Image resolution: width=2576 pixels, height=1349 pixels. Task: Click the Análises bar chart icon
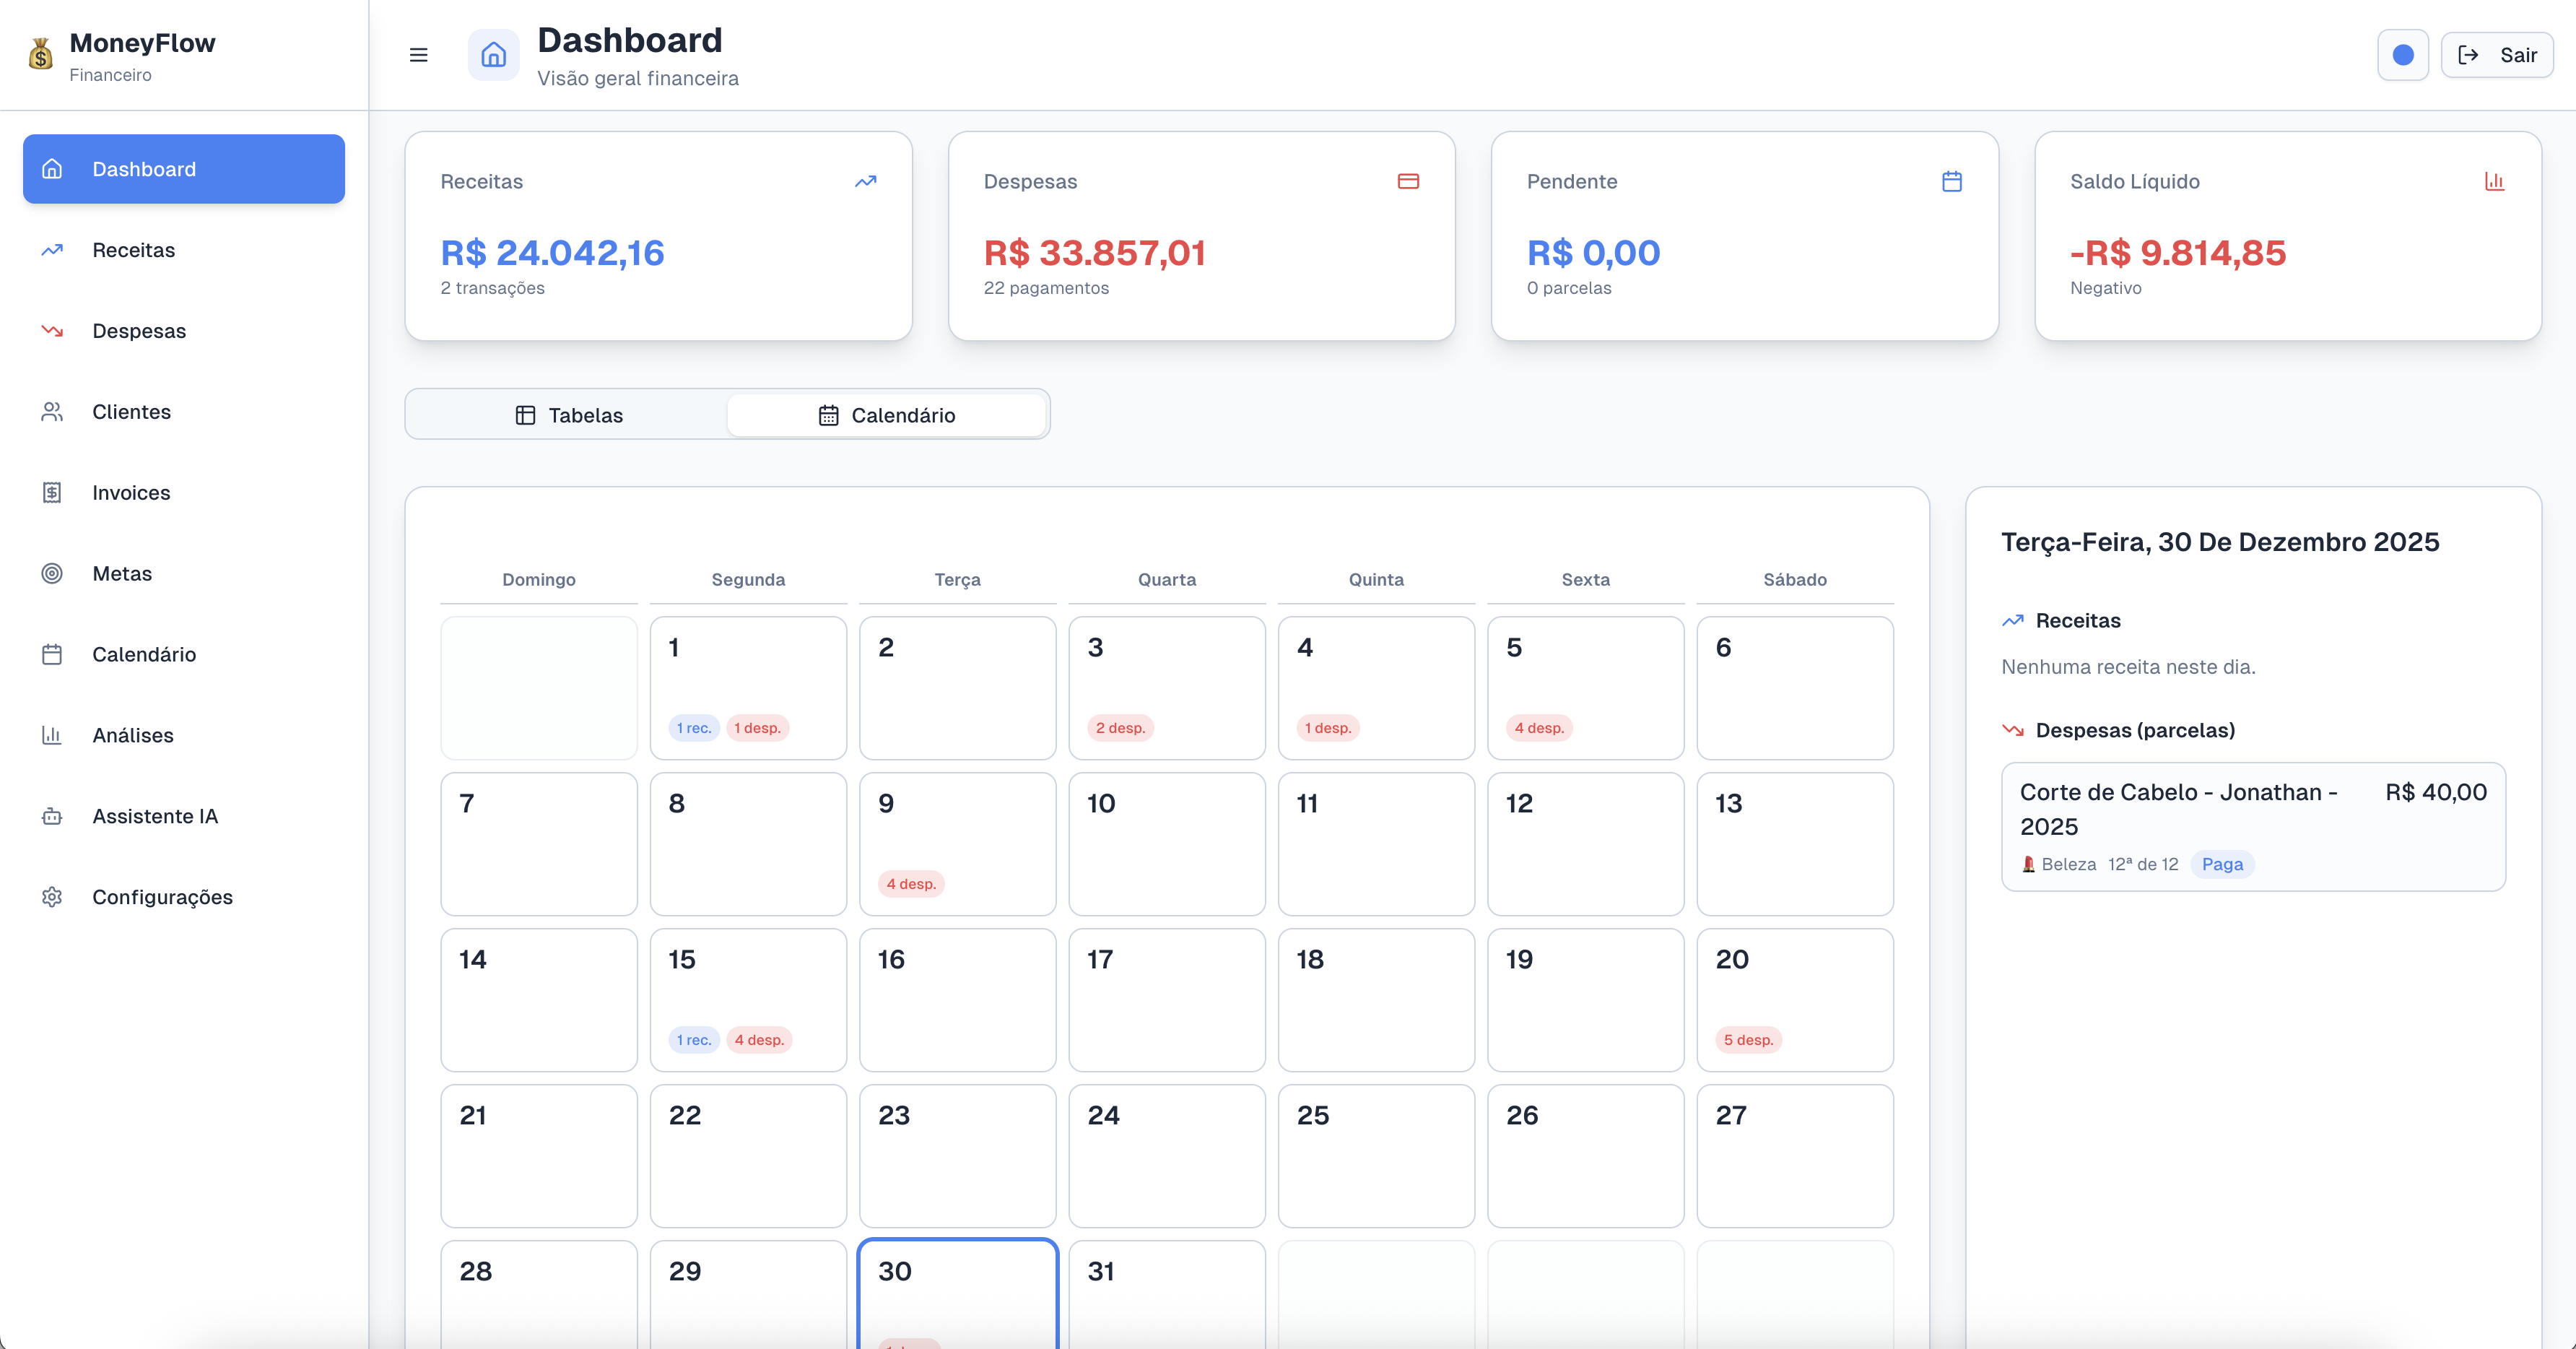pos(52,735)
